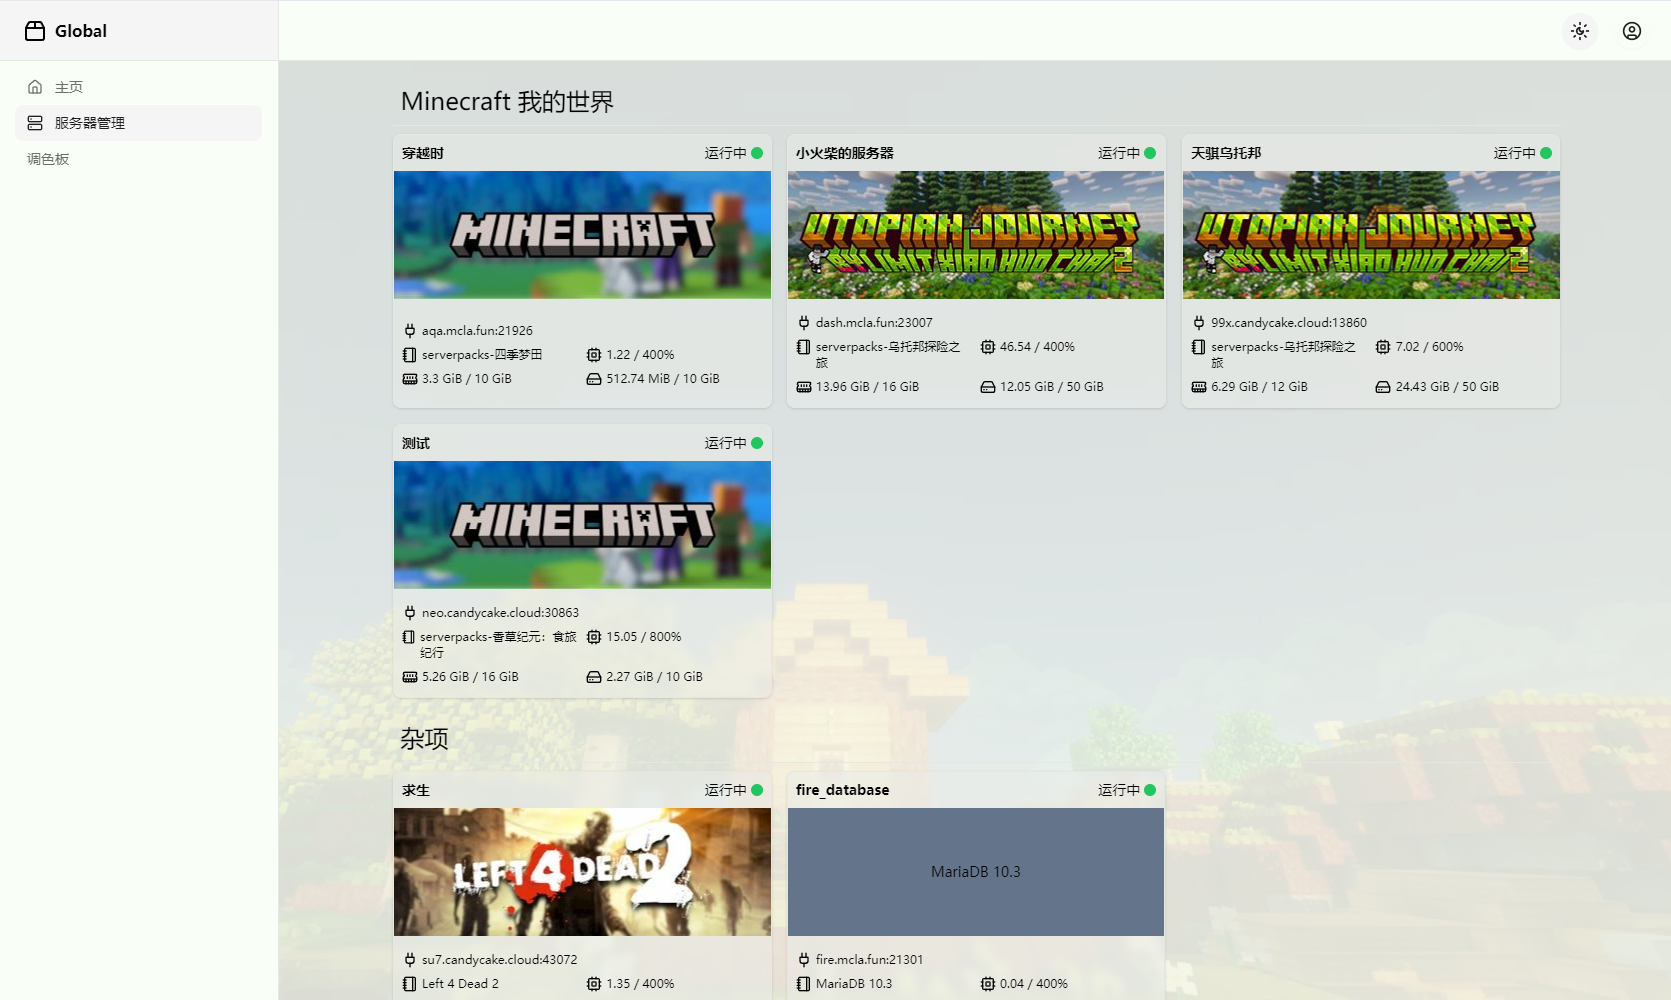Open the 小火柴的服务器 server title
The image size is (1671, 1000).
(x=845, y=153)
